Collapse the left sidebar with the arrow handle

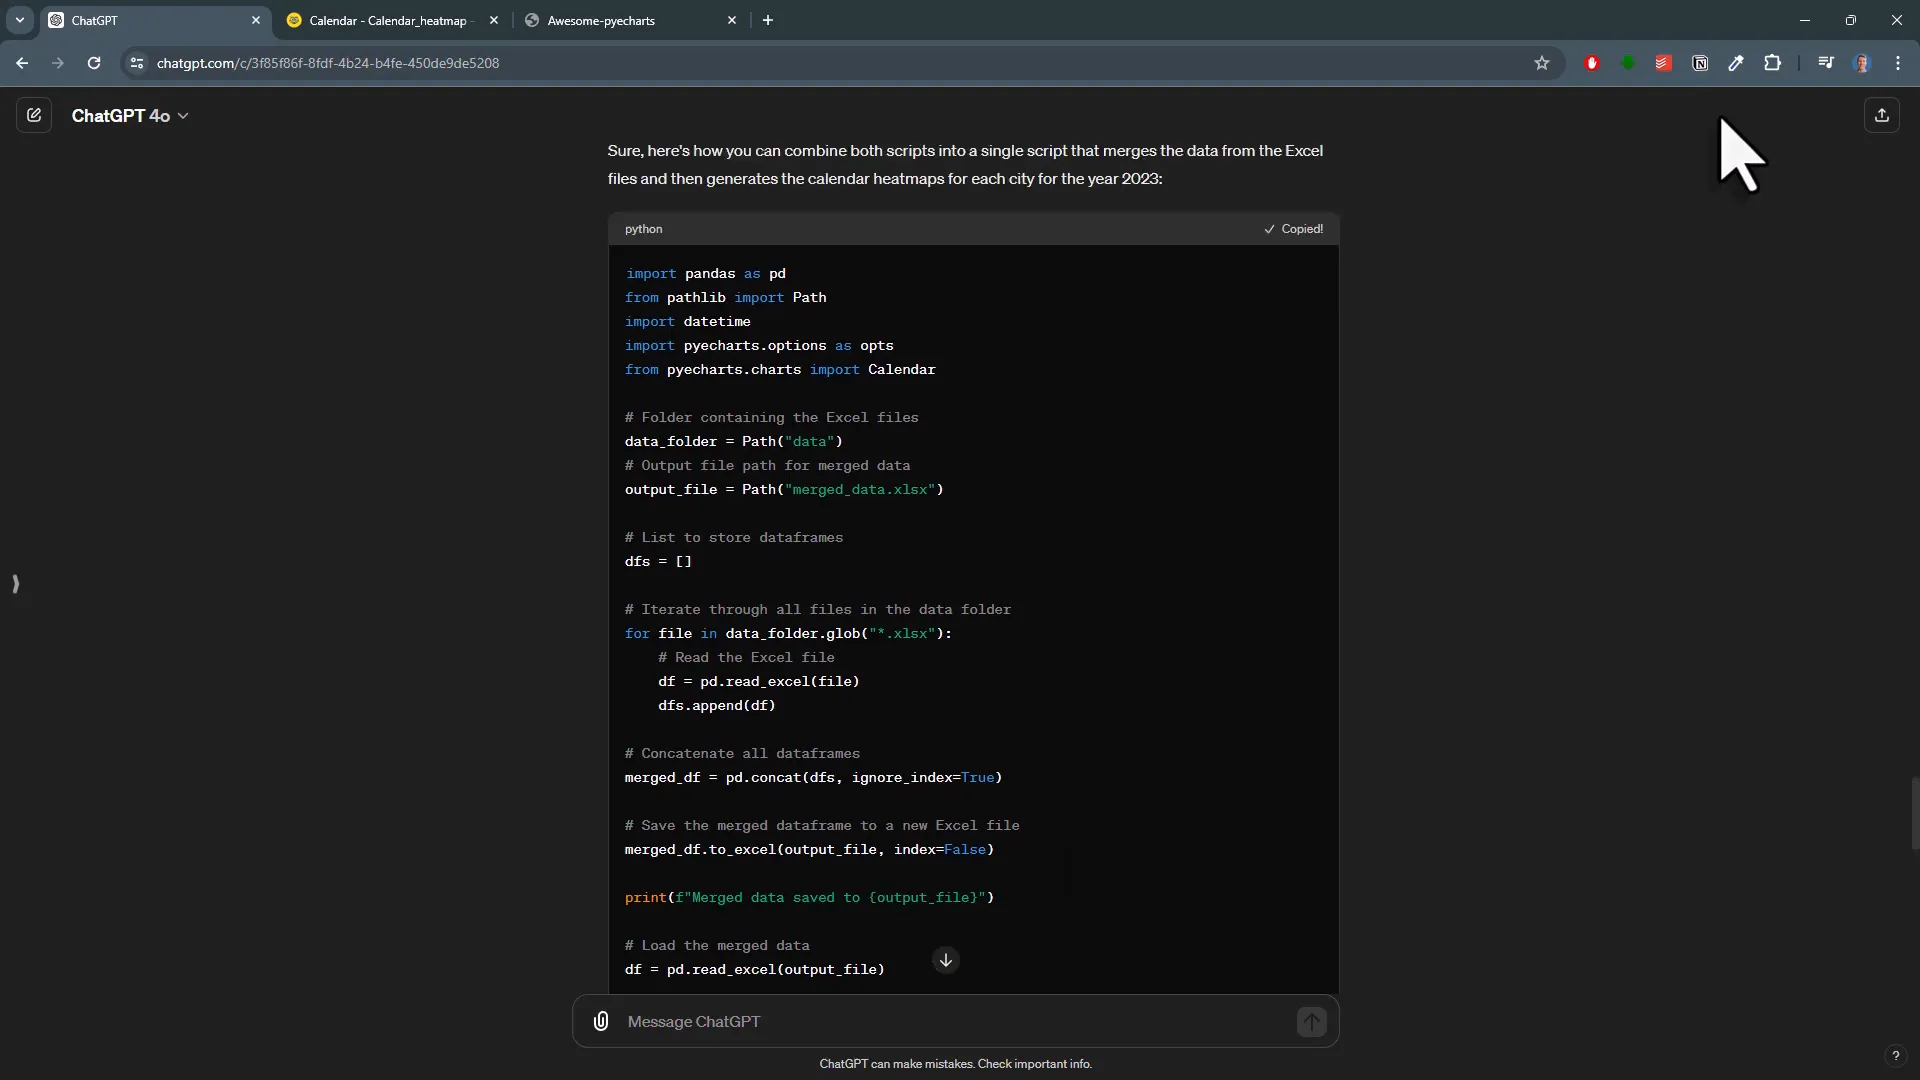tap(15, 584)
